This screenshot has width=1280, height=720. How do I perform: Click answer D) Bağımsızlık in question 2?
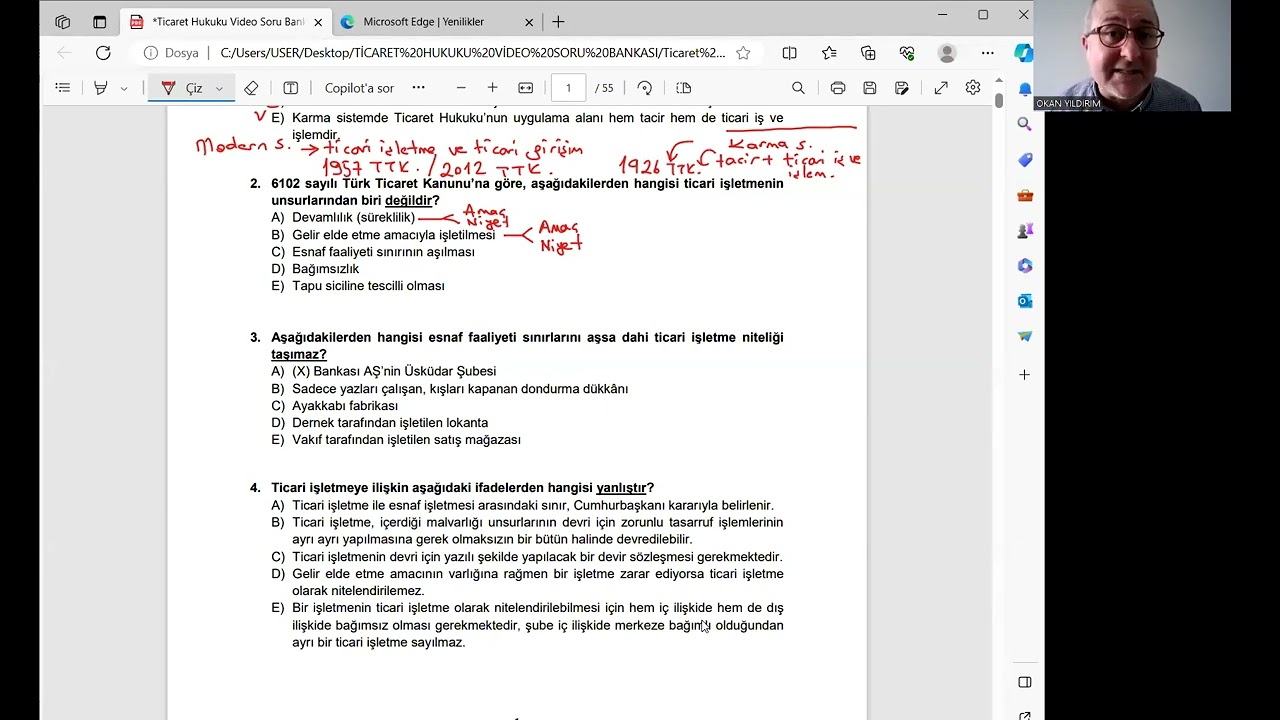(315, 269)
